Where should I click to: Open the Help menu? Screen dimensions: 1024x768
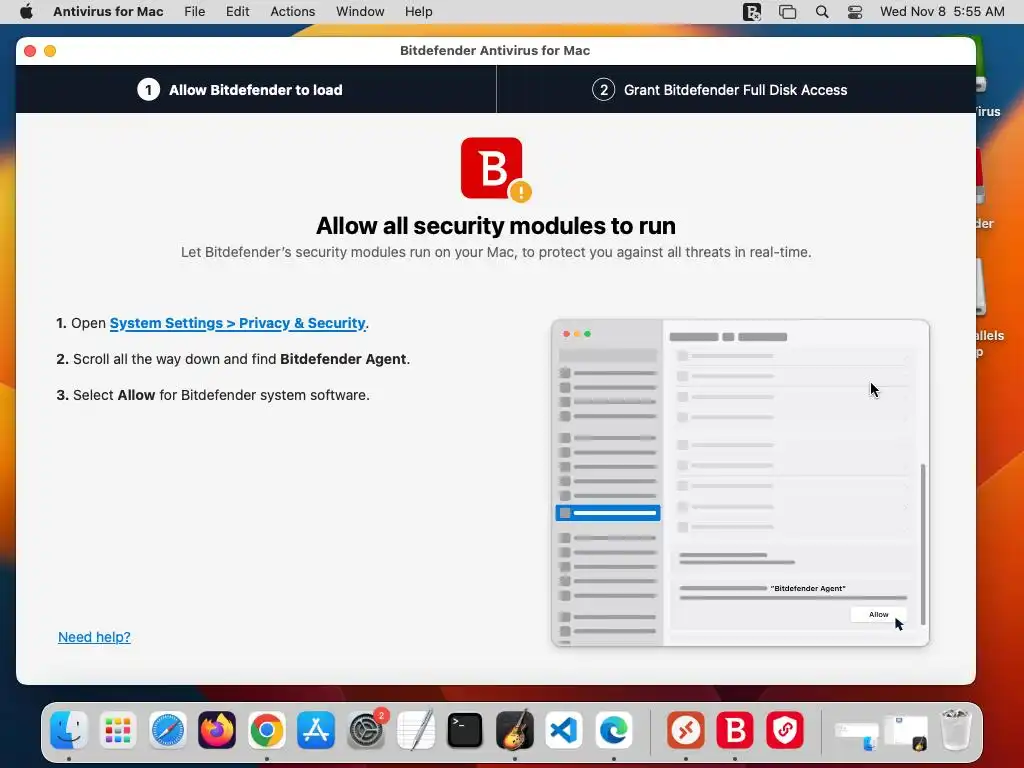pyautogui.click(x=418, y=12)
